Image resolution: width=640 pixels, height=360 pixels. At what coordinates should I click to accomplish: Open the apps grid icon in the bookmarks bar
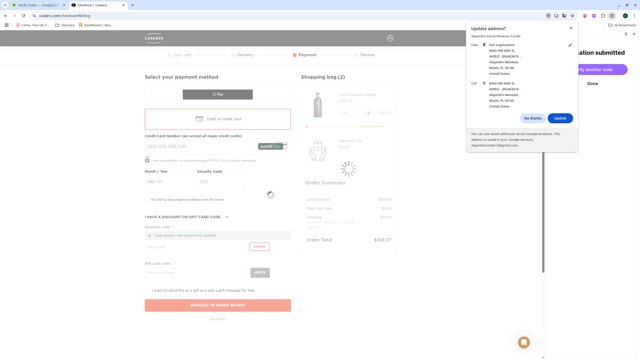[7, 25]
